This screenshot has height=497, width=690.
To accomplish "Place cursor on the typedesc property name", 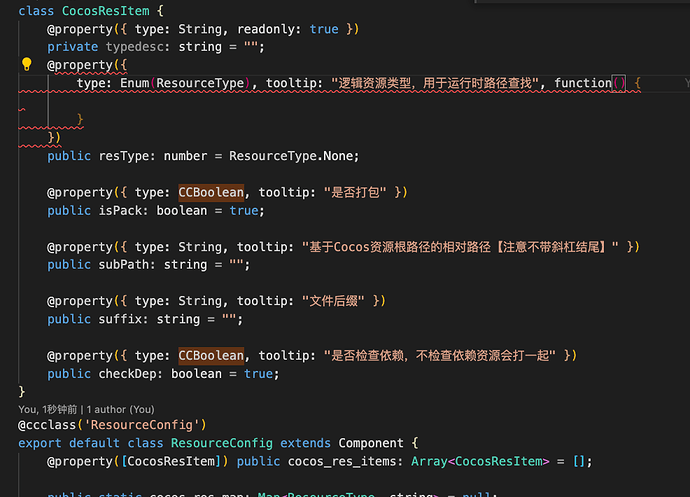I will [134, 47].
